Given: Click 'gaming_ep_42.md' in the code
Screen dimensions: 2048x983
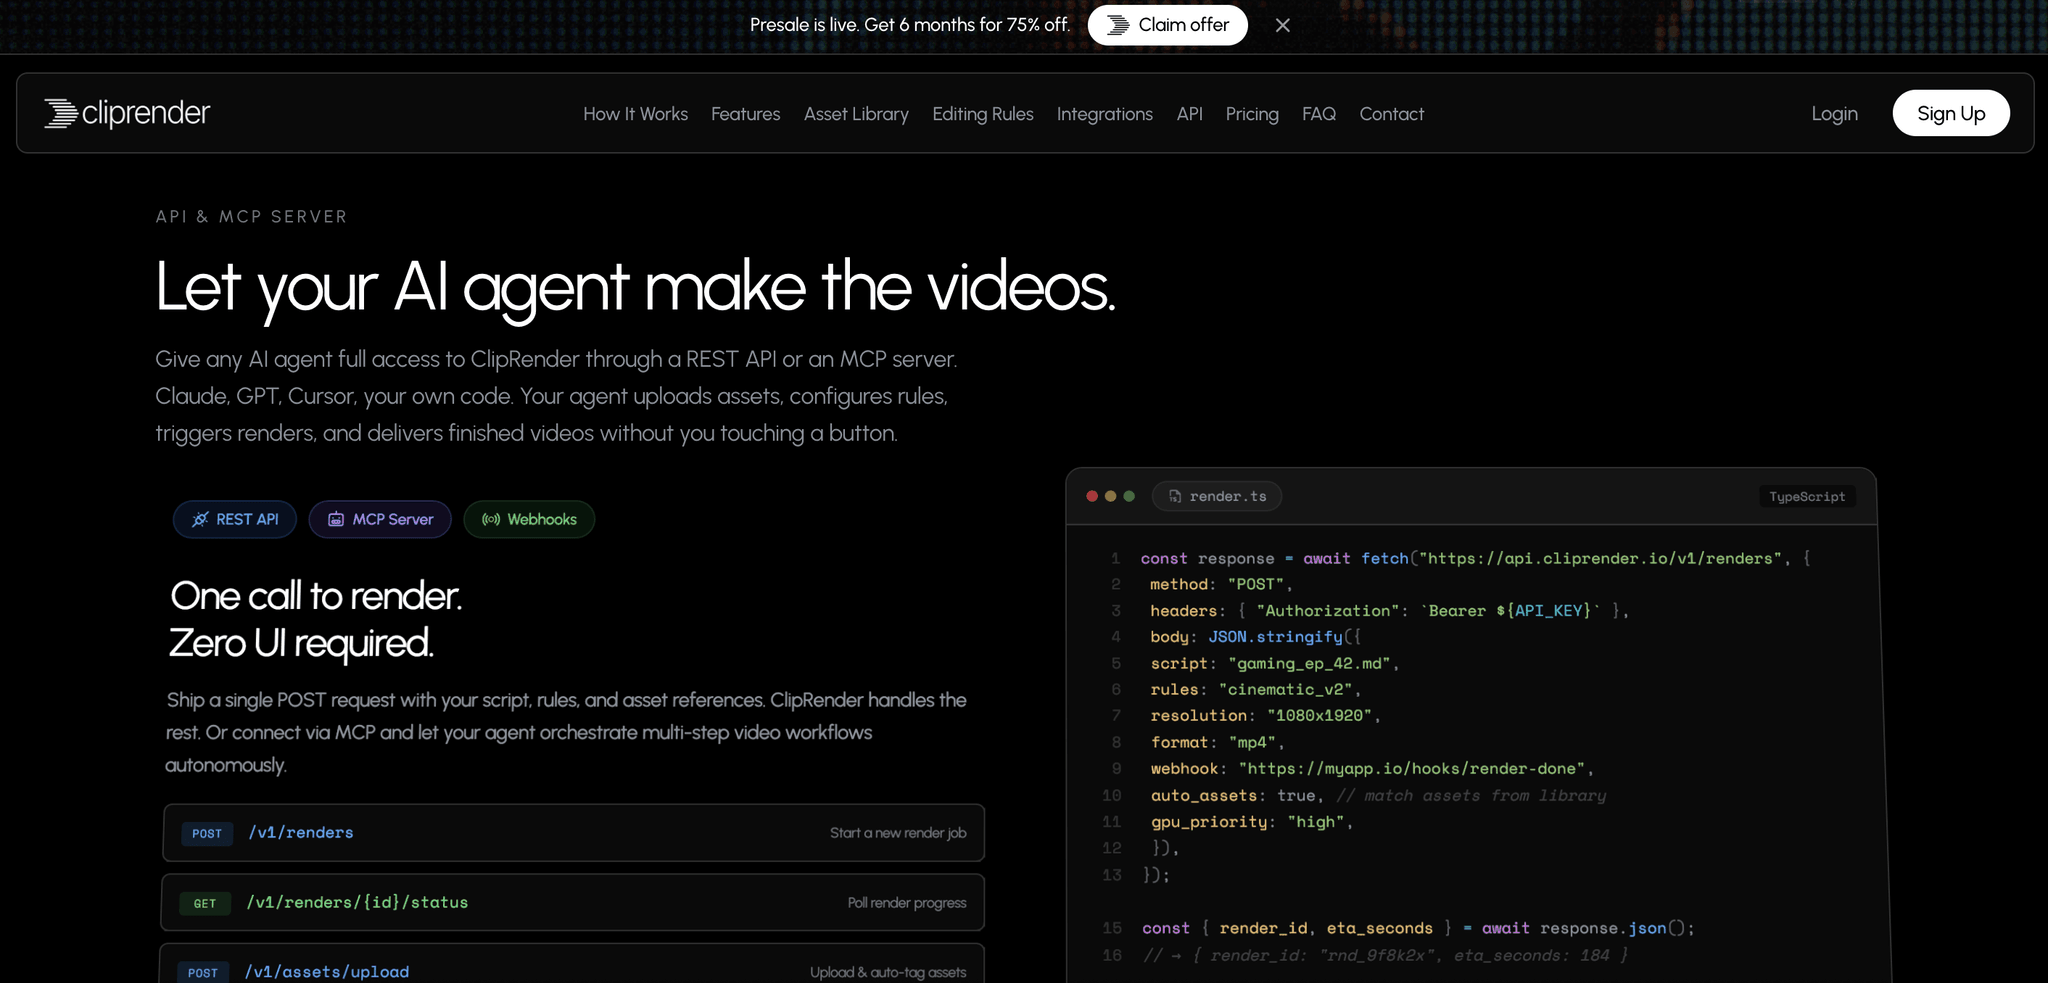Looking at the screenshot, I should tap(1309, 664).
